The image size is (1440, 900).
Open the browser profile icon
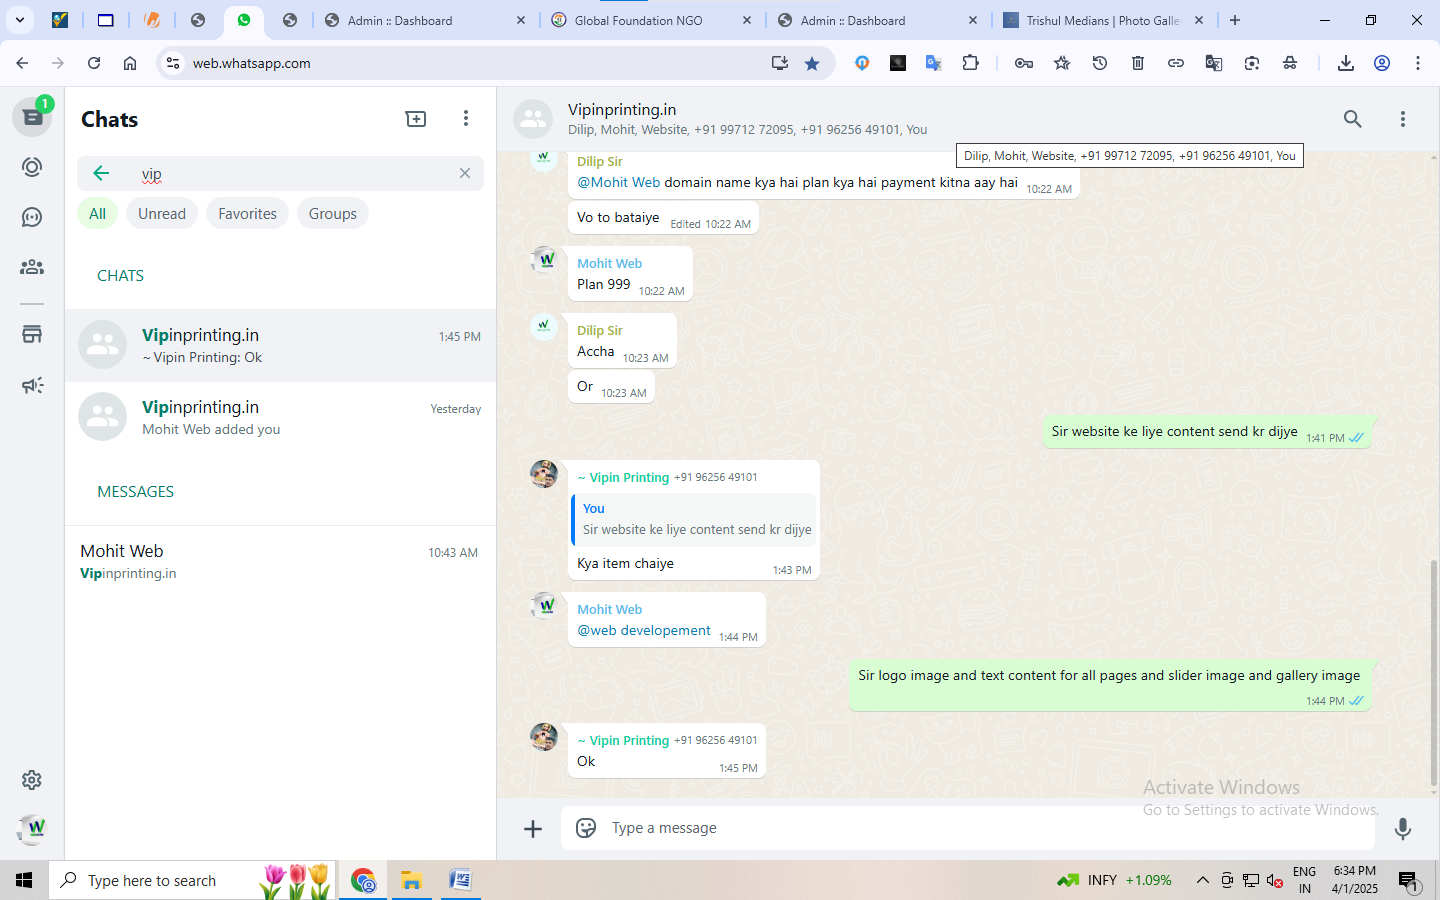pos(1382,63)
